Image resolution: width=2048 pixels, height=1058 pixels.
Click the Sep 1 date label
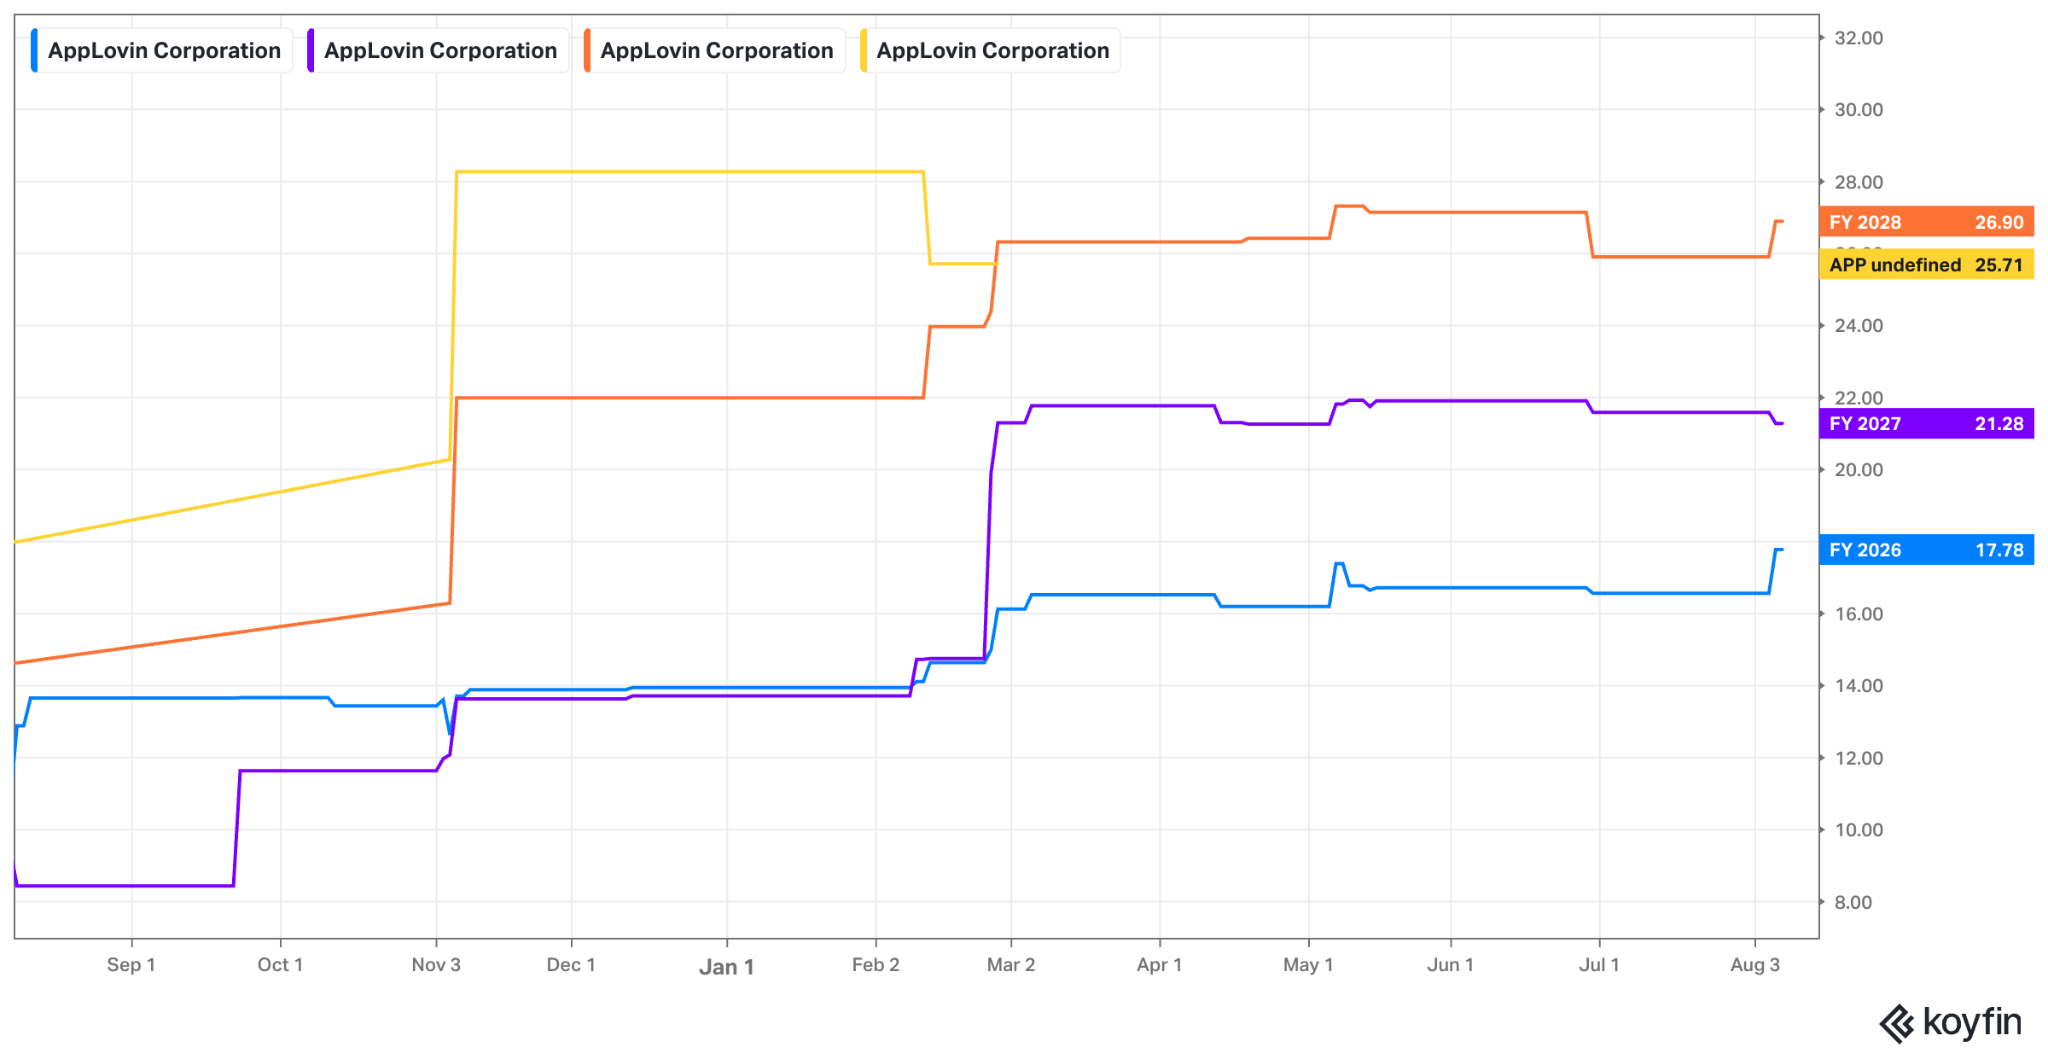tap(131, 965)
